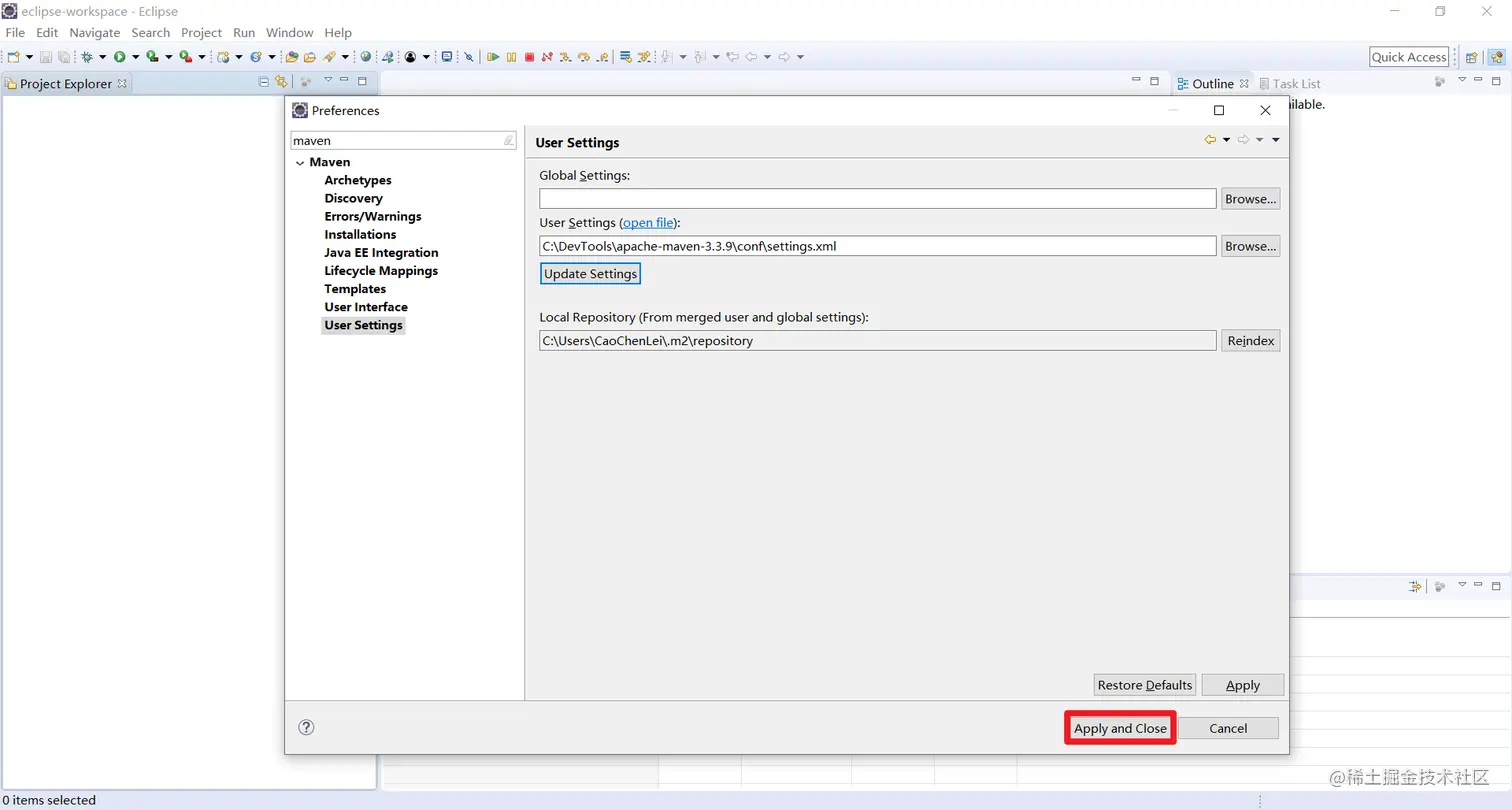Open the Coverage launch dropdown arrow
Image resolution: width=1512 pixels, height=810 pixels.
point(169,57)
